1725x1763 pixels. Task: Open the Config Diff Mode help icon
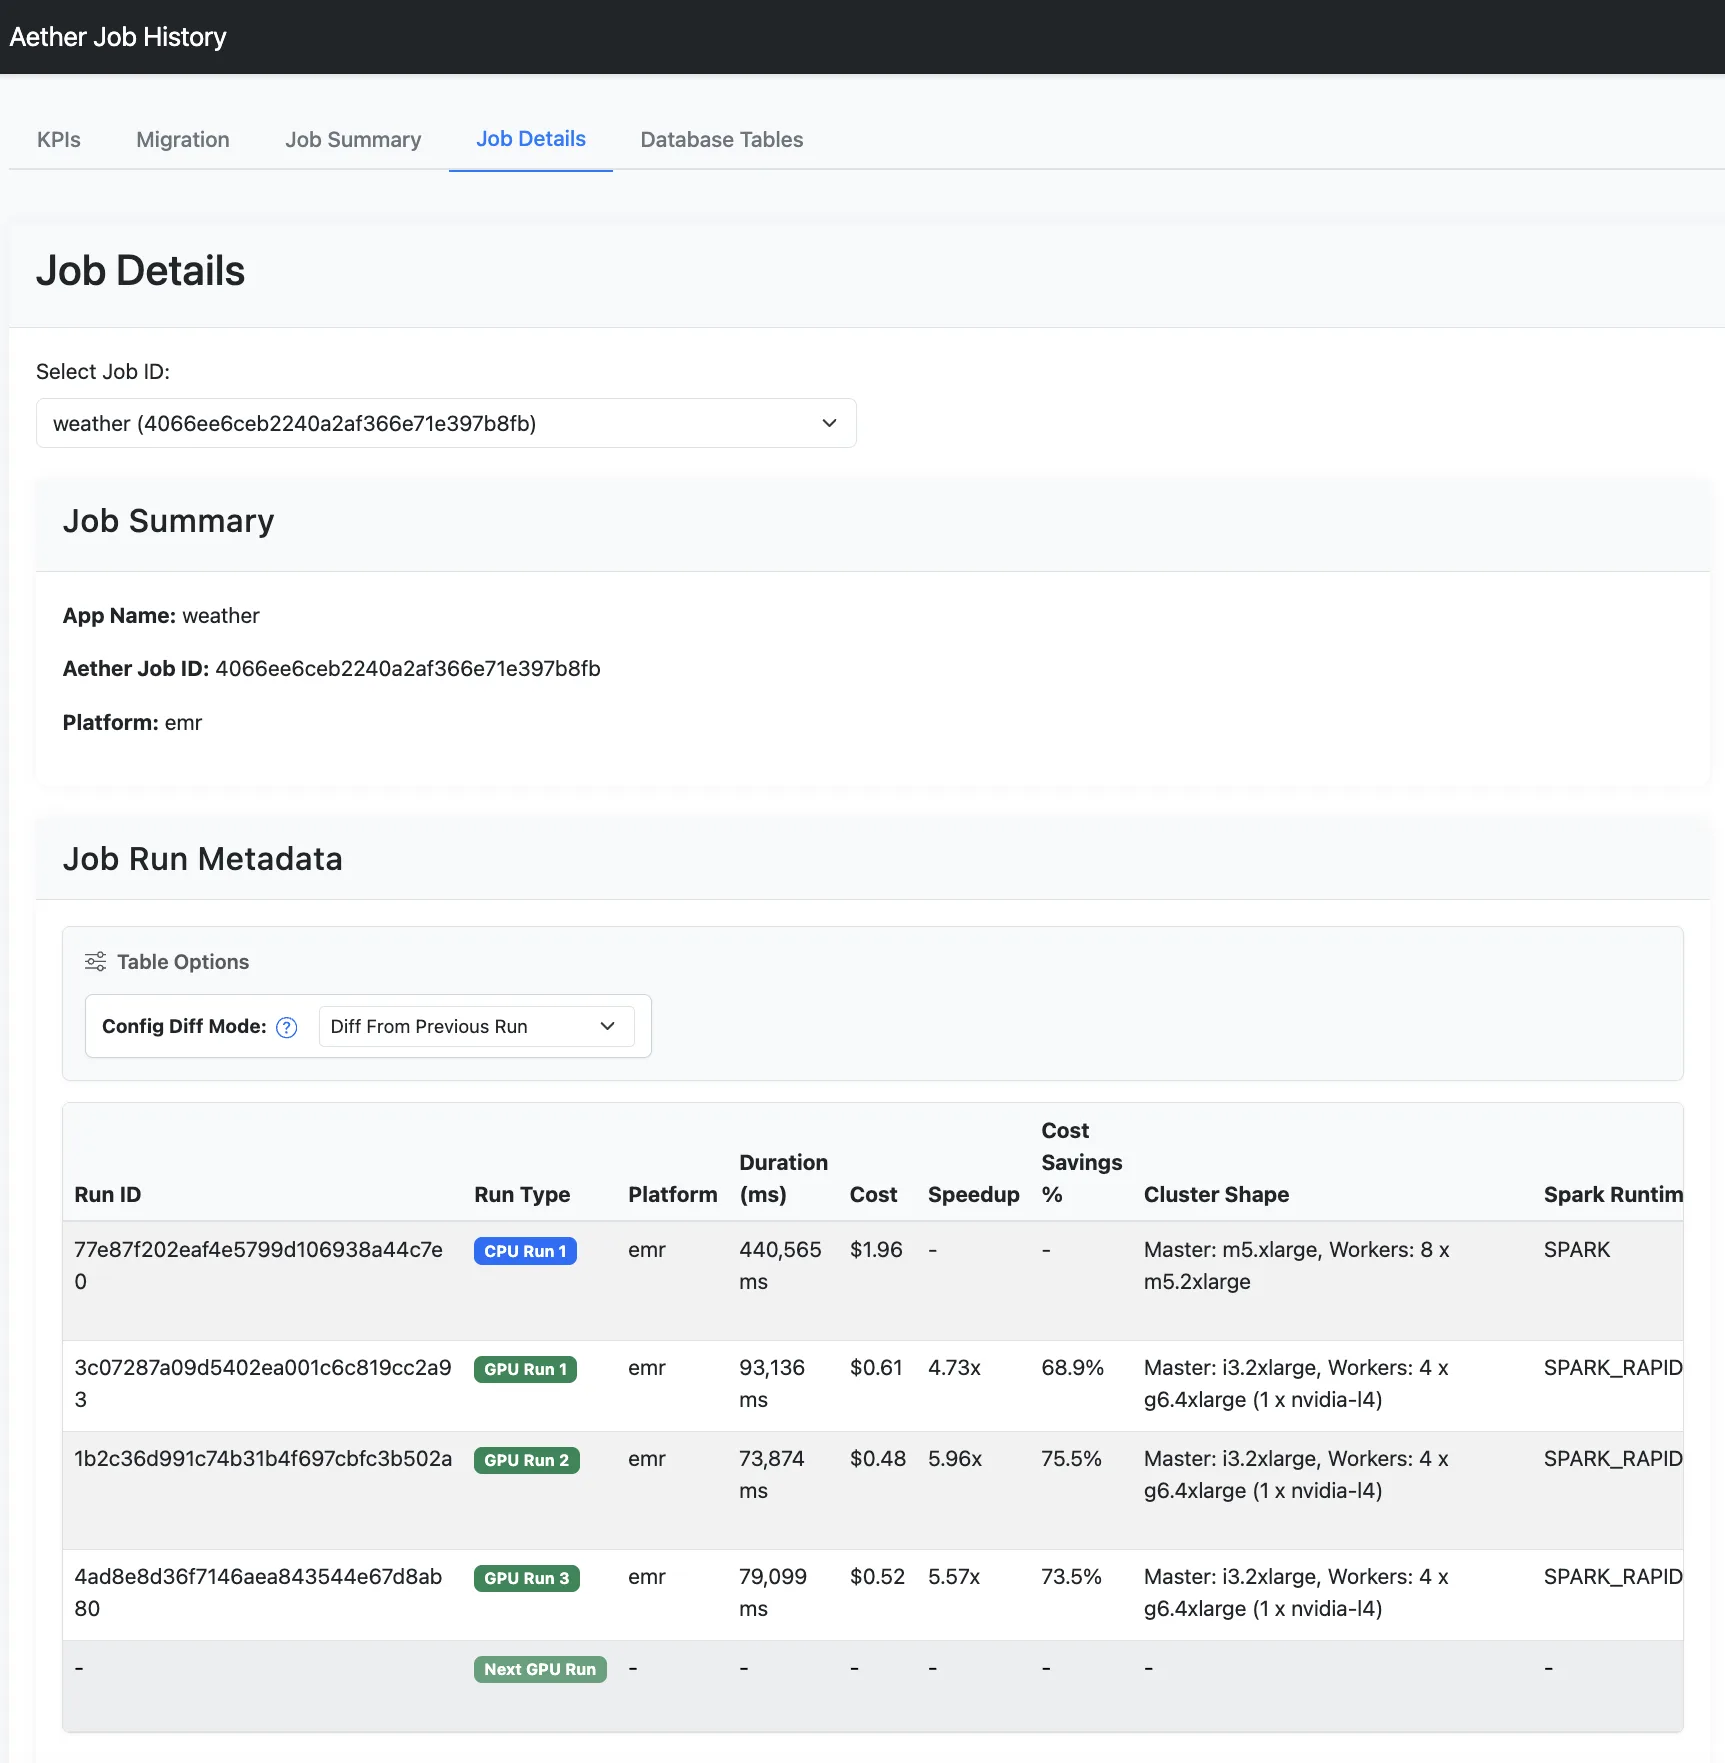point(285,1026)
